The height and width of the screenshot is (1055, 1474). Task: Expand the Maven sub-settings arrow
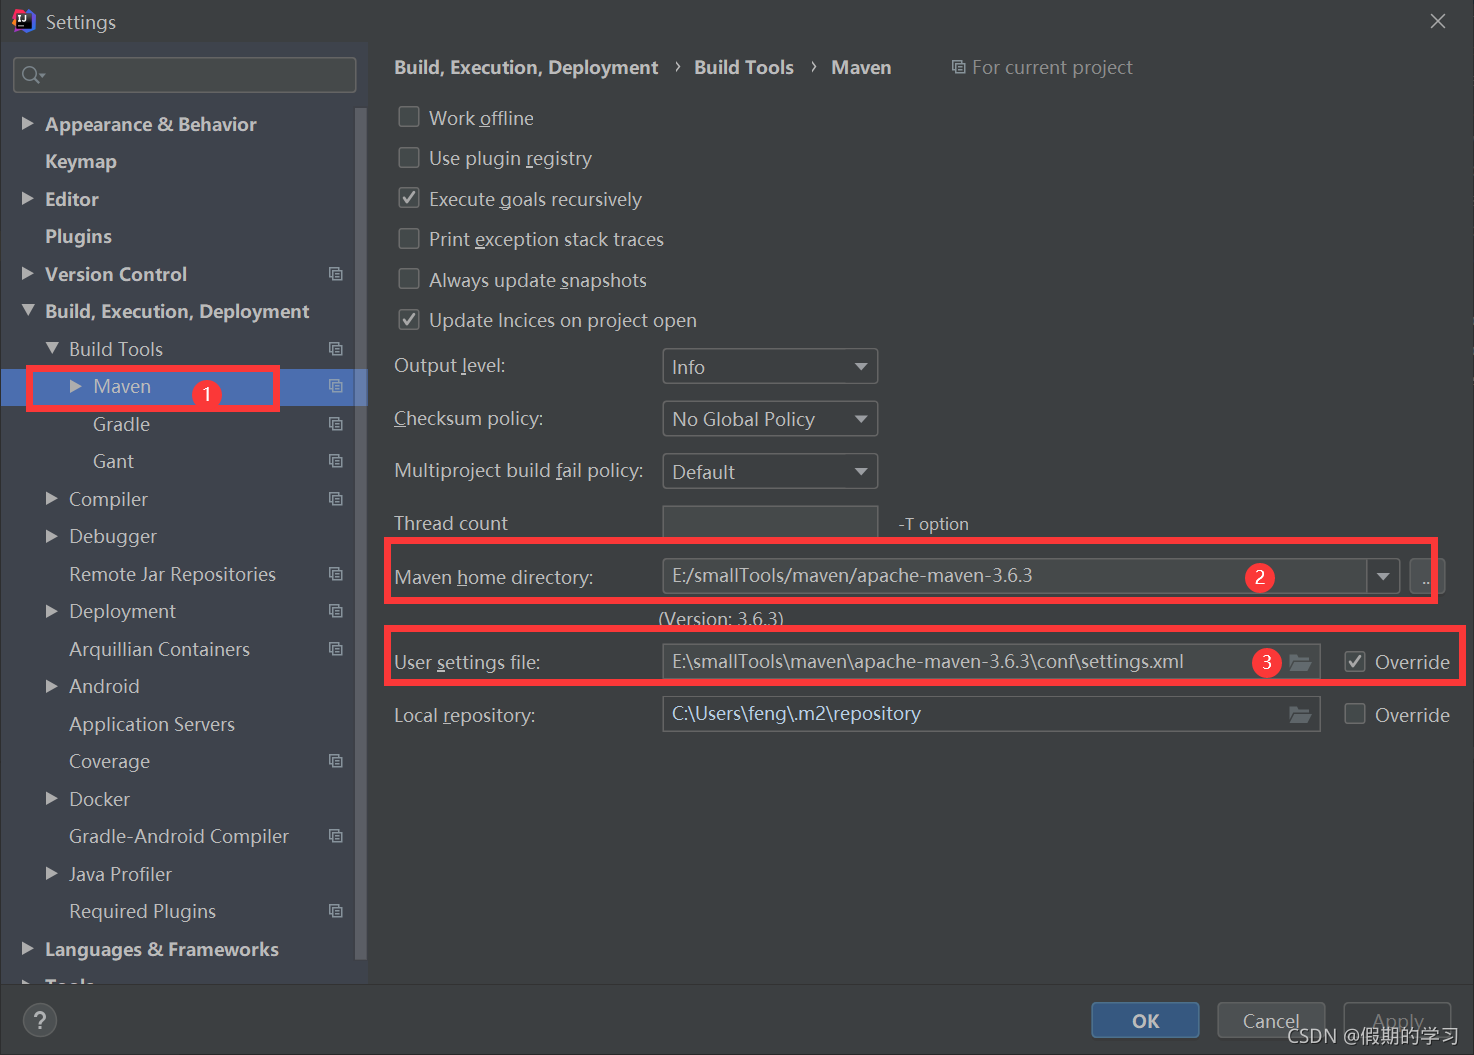pos(76,386)
